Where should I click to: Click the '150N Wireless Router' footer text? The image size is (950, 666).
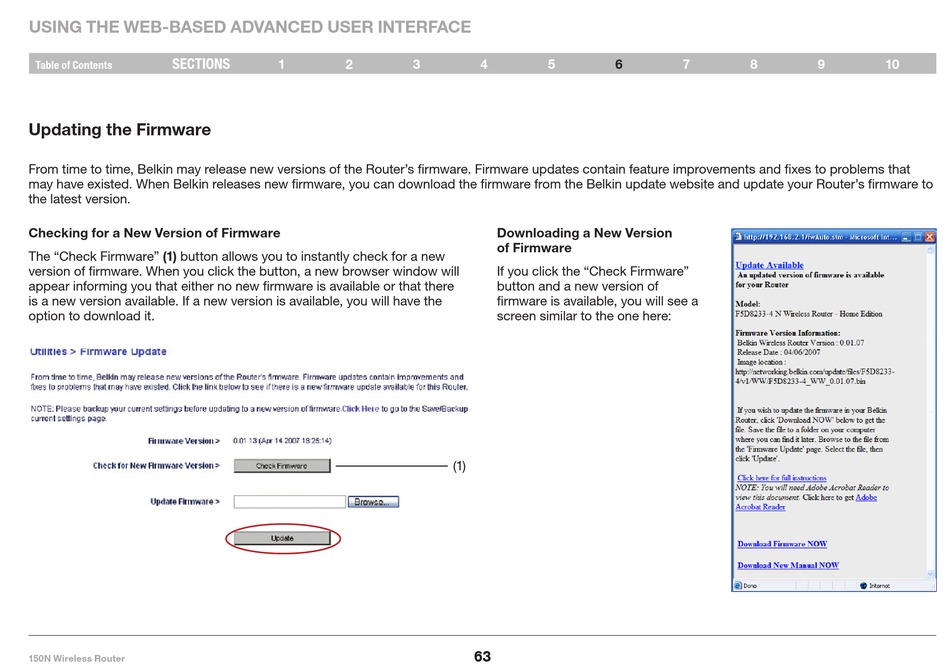coord(76,658)
